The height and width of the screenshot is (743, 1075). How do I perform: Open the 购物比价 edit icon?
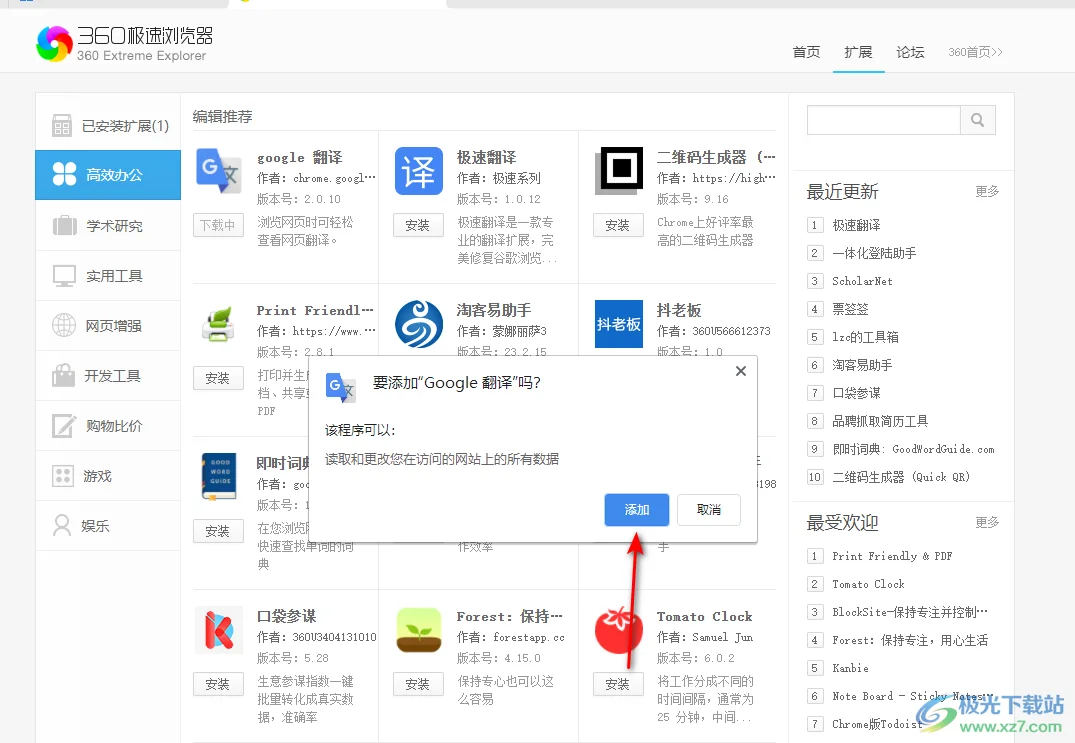pos(64,426)
